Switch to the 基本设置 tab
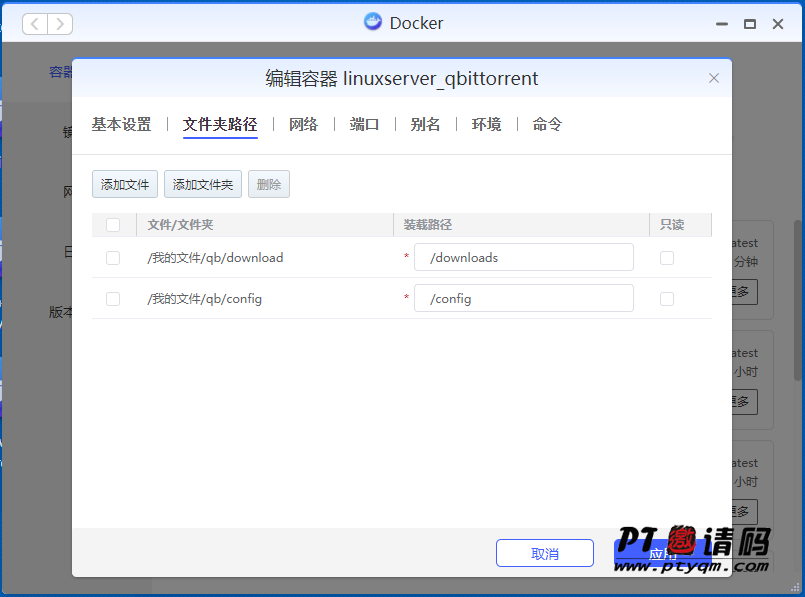This screenshot has height=597, width=805. 121,124
